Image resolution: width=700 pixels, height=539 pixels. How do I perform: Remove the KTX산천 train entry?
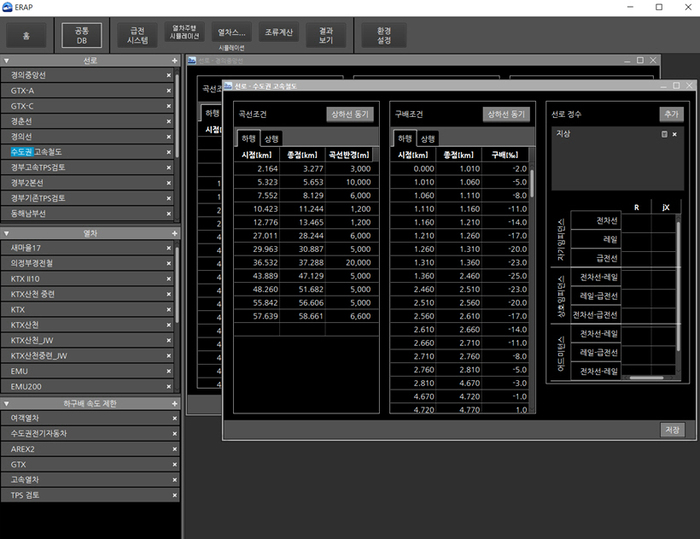tap(174, 325)
